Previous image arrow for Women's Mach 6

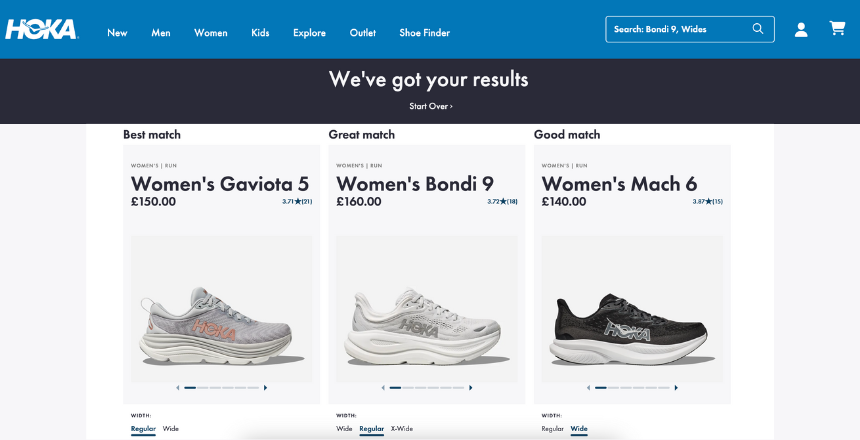(588, 387)
